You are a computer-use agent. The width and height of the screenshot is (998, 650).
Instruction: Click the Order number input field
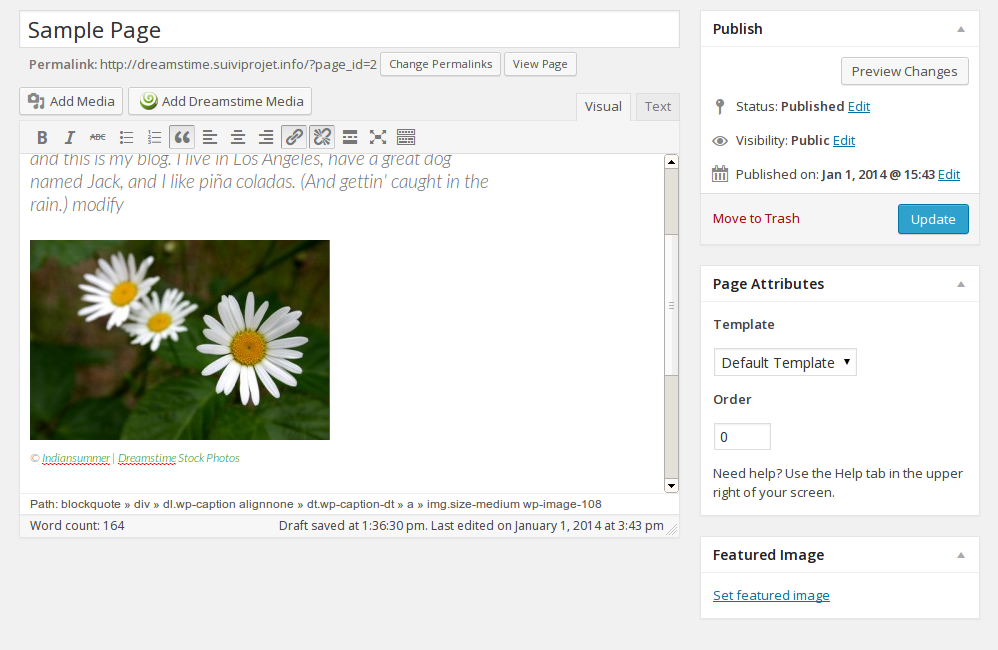[x=742, y=437]
